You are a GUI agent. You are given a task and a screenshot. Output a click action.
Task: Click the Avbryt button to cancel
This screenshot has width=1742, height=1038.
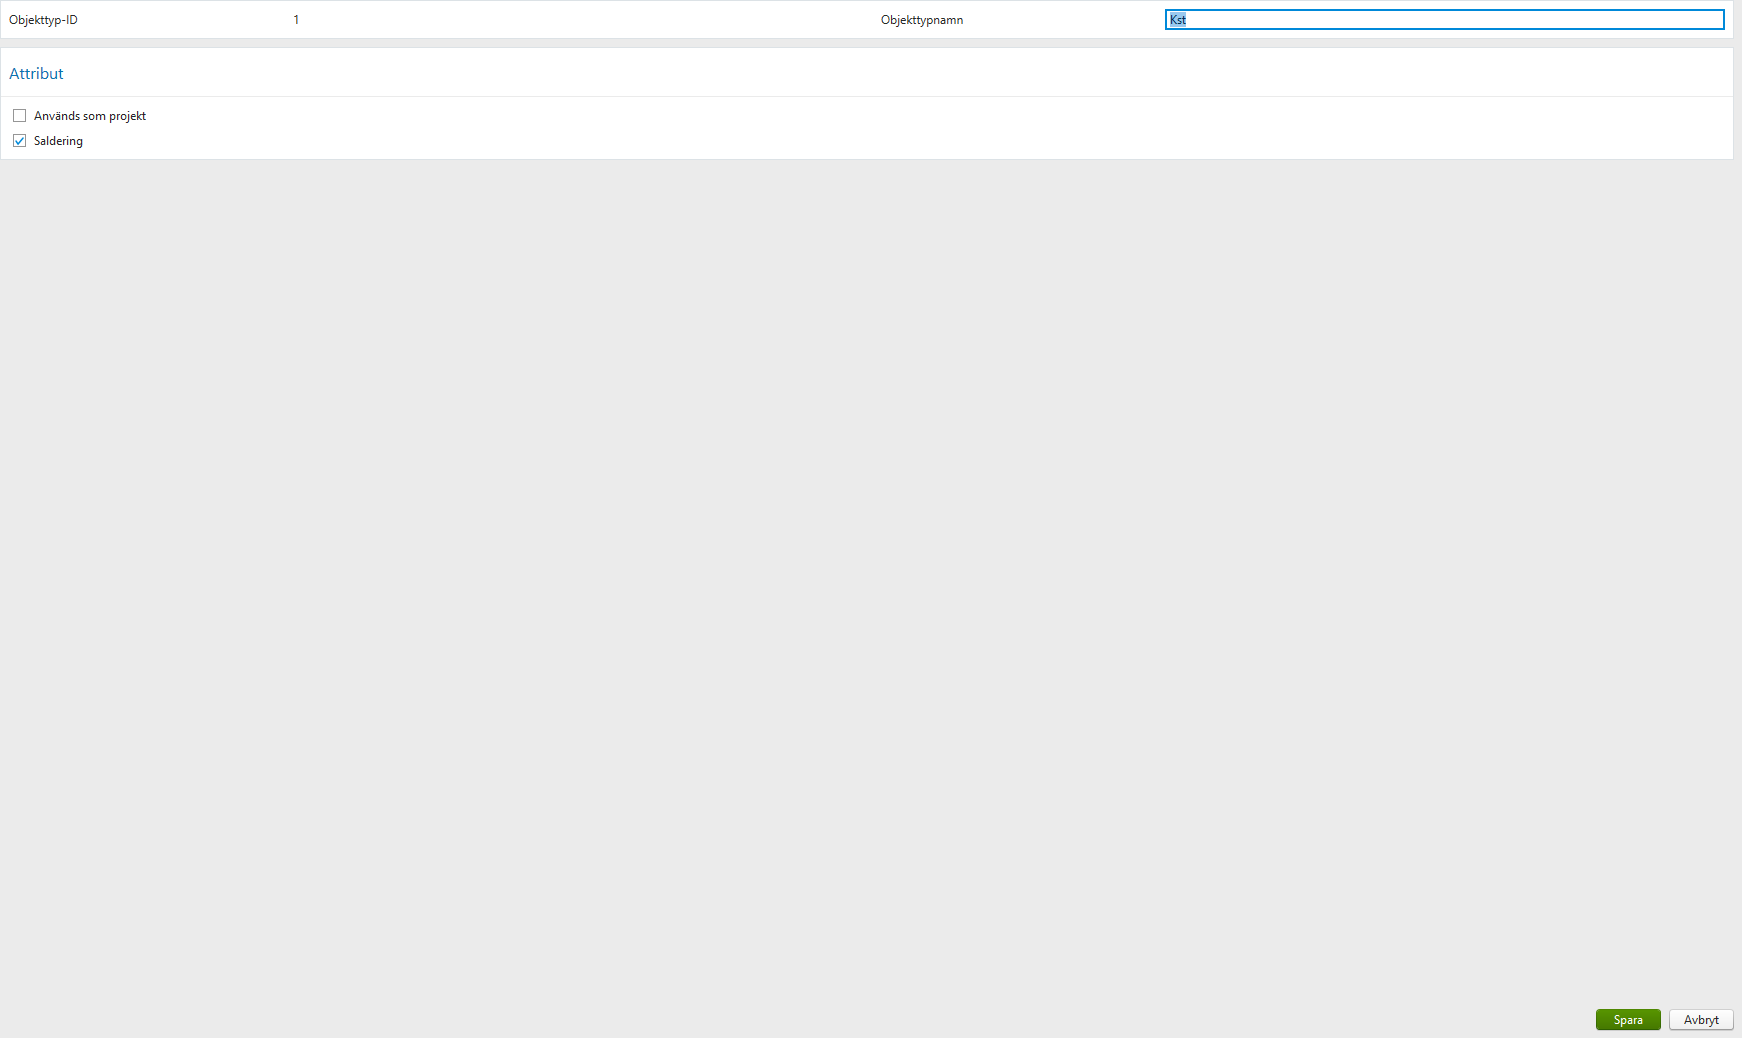click(1700, 1019)
